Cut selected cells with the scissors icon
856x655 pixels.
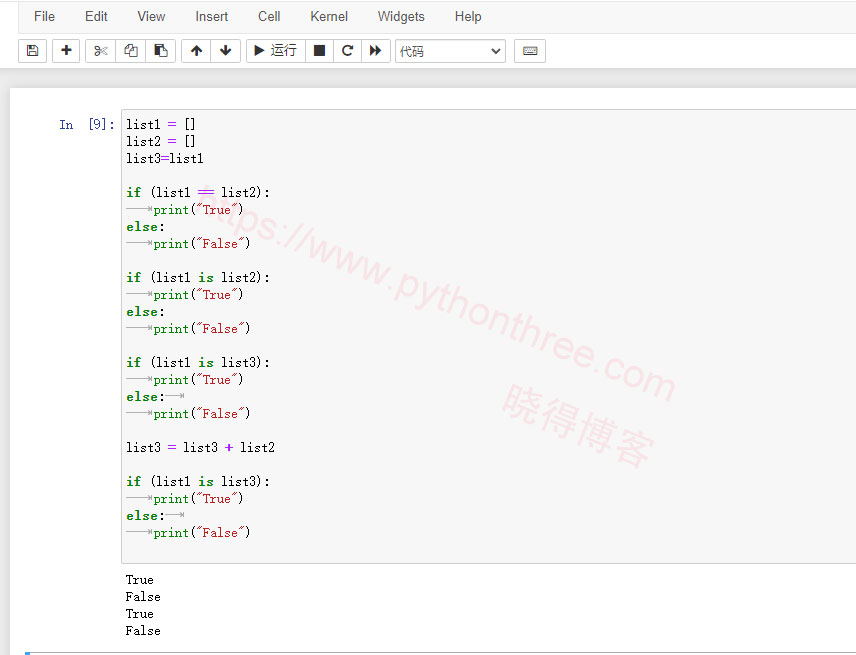100,51
